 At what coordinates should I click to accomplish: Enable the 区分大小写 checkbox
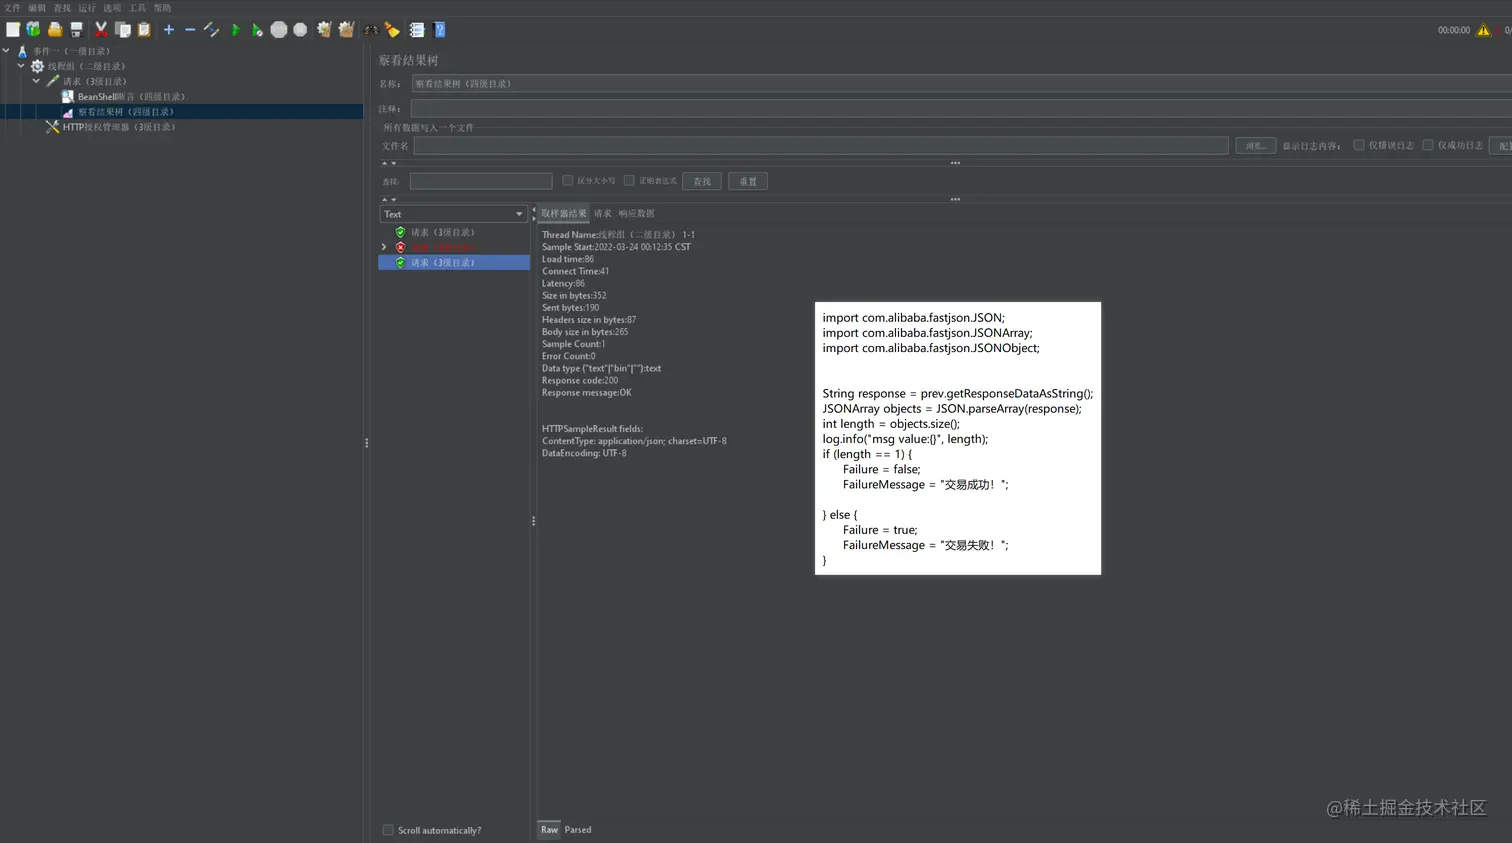[567, 181]
